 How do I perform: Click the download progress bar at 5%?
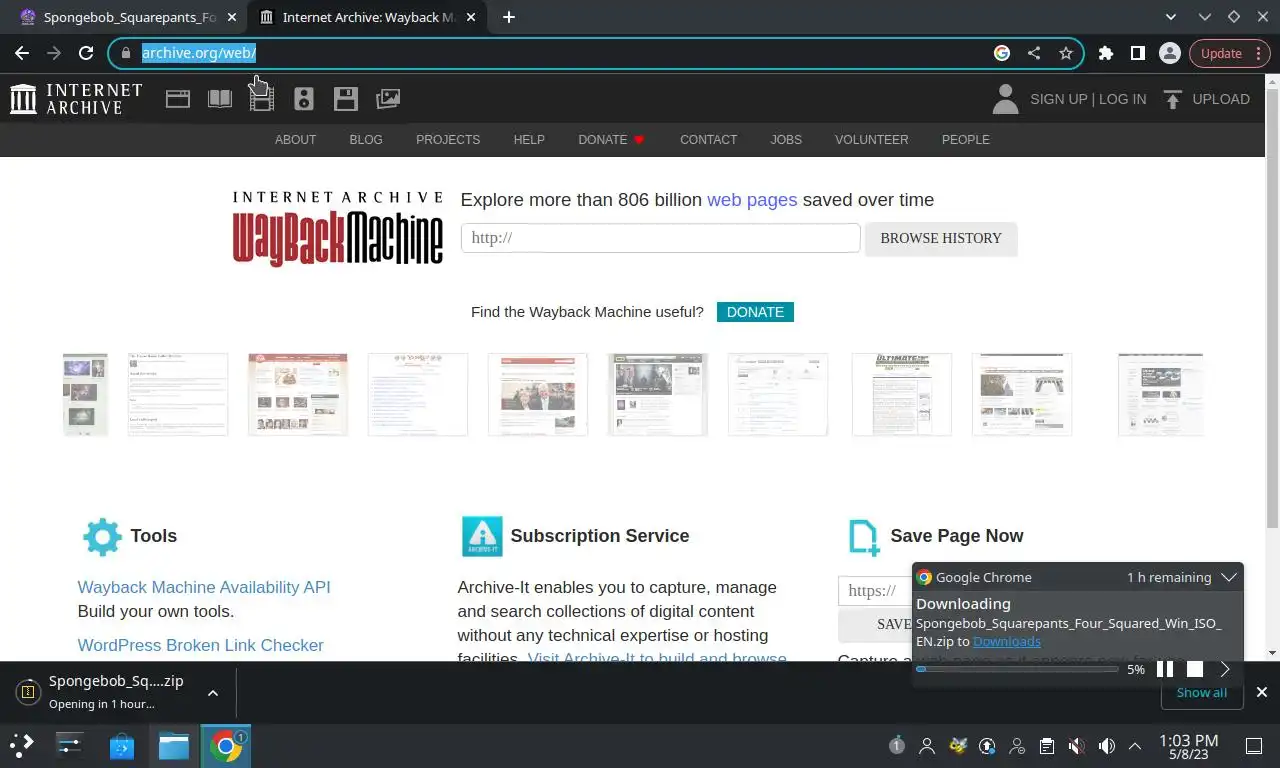pos(1017,669)
